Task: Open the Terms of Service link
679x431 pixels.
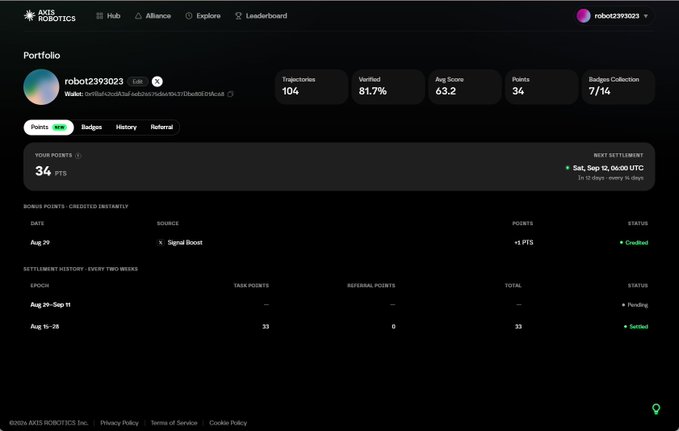Action: (174, 423)
